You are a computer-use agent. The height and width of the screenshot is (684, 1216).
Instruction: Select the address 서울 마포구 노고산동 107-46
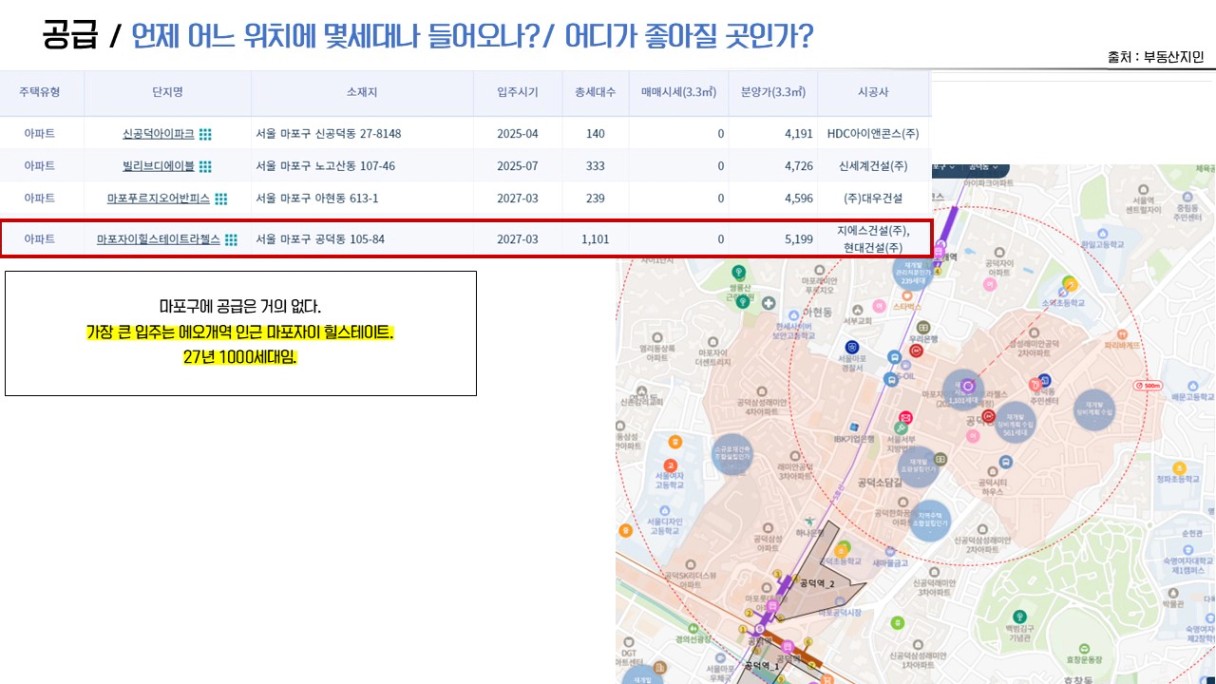(x=325, y=166)
